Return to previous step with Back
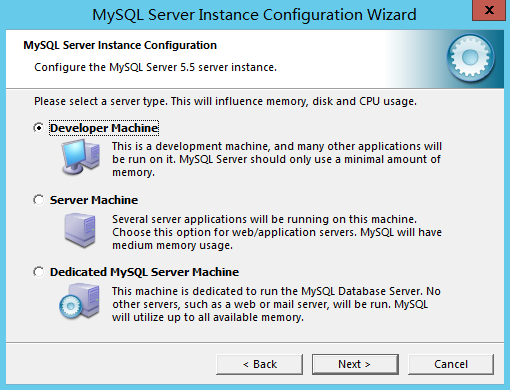The image size is (510, 390). tap(259, 364)
